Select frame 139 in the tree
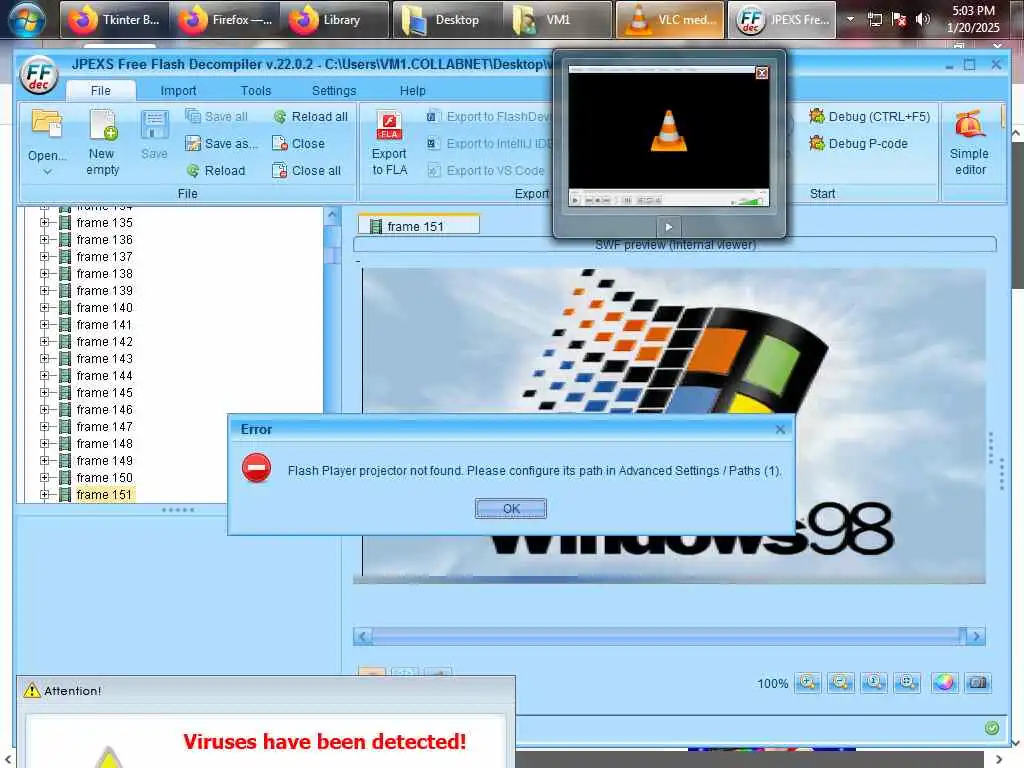This screenshot has height=768, width=1024. click(x=104, y=291)
